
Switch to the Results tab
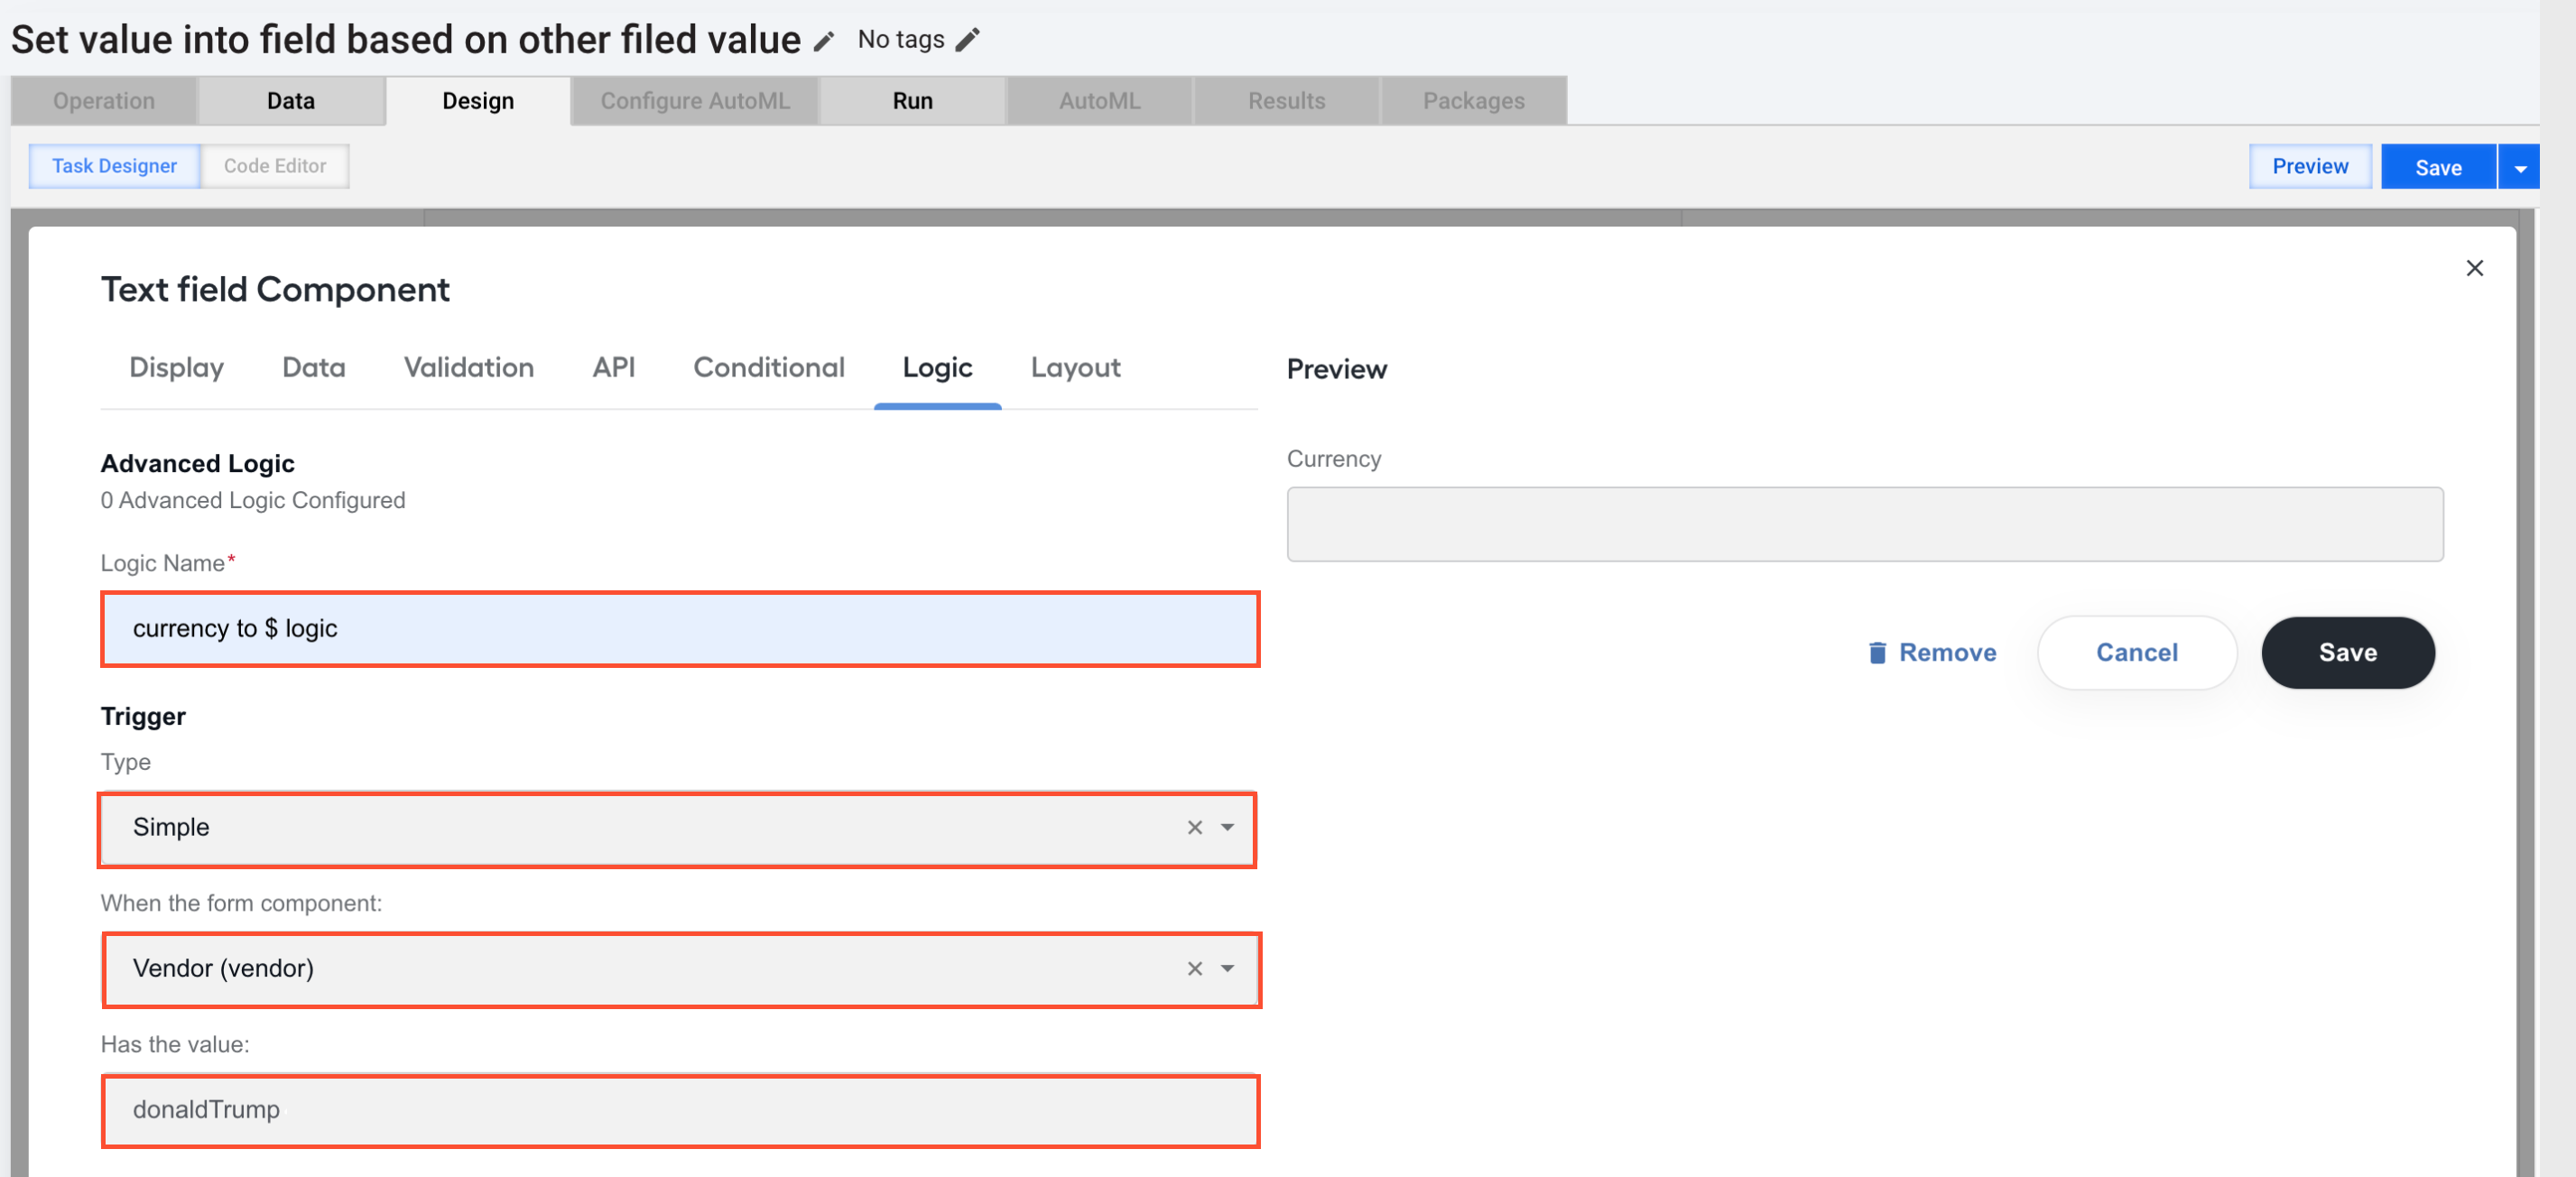tap(1286, 101)
